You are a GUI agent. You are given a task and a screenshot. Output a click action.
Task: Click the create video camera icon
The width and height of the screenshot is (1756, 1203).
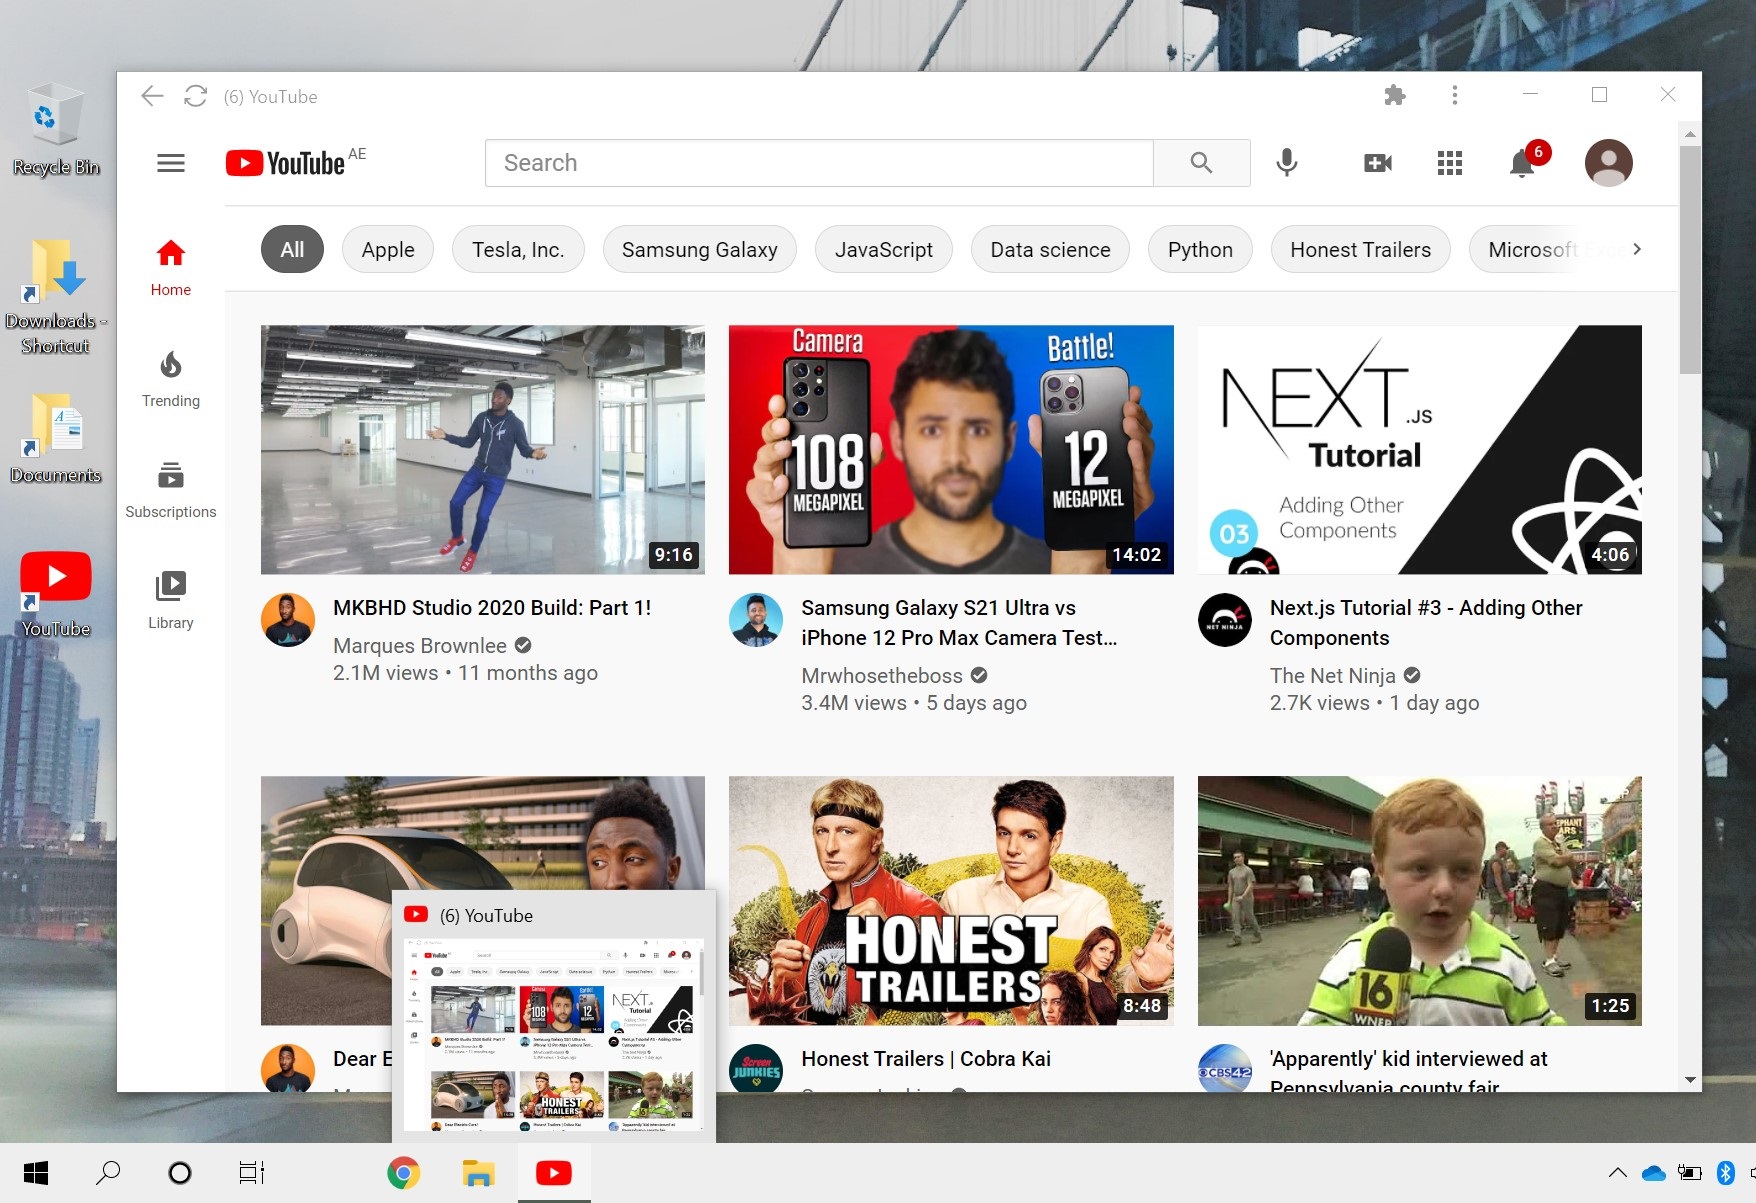[x=1377, y=163]
